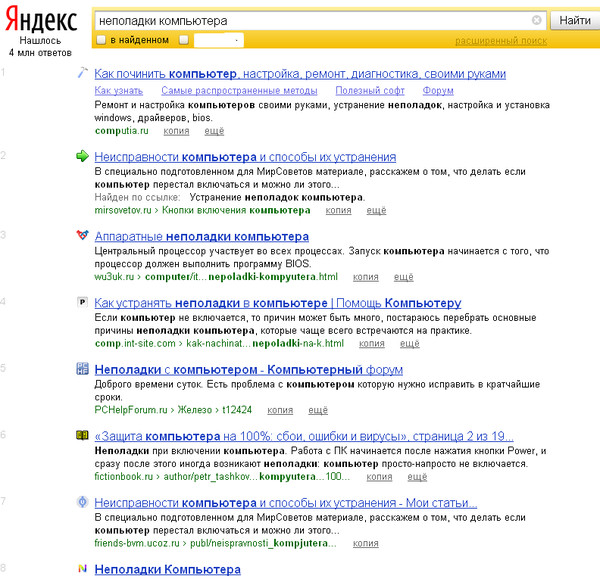
Task: Open 'копия' of comp.int-site.com result
Action: click(x=372, y=344)
